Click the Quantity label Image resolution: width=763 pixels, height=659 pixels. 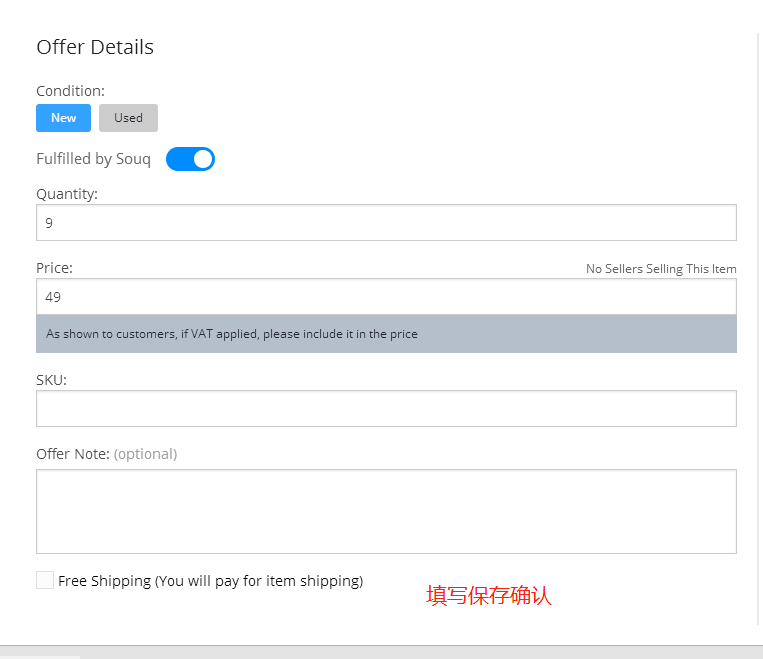click(67, 194)
